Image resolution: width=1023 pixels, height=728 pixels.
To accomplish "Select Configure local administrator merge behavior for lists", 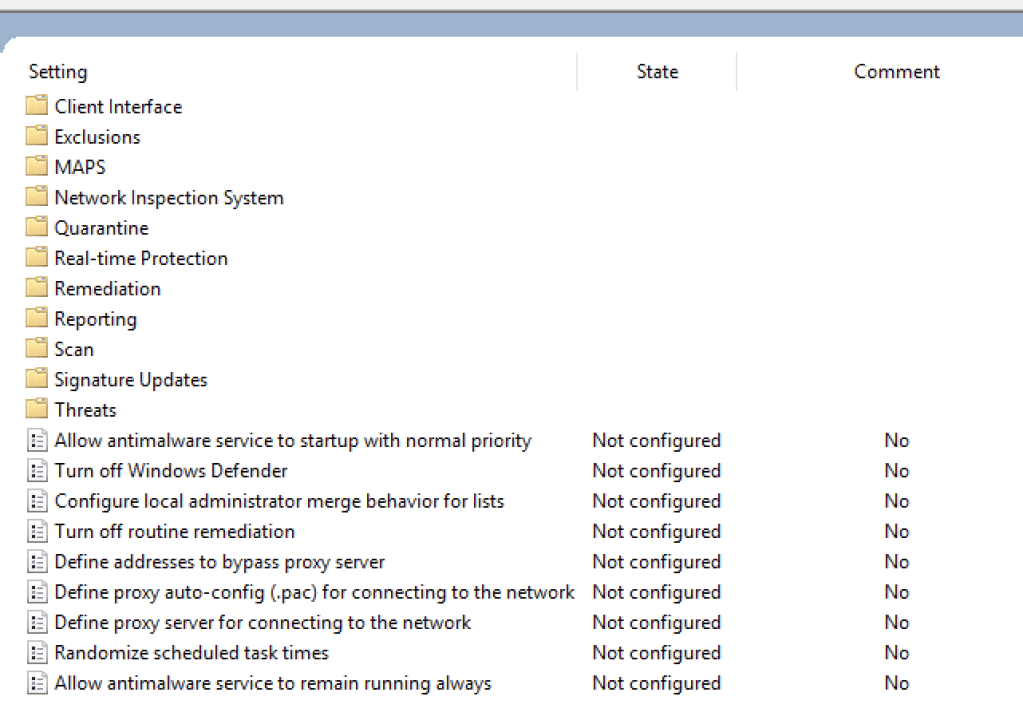I will point(279,501).
